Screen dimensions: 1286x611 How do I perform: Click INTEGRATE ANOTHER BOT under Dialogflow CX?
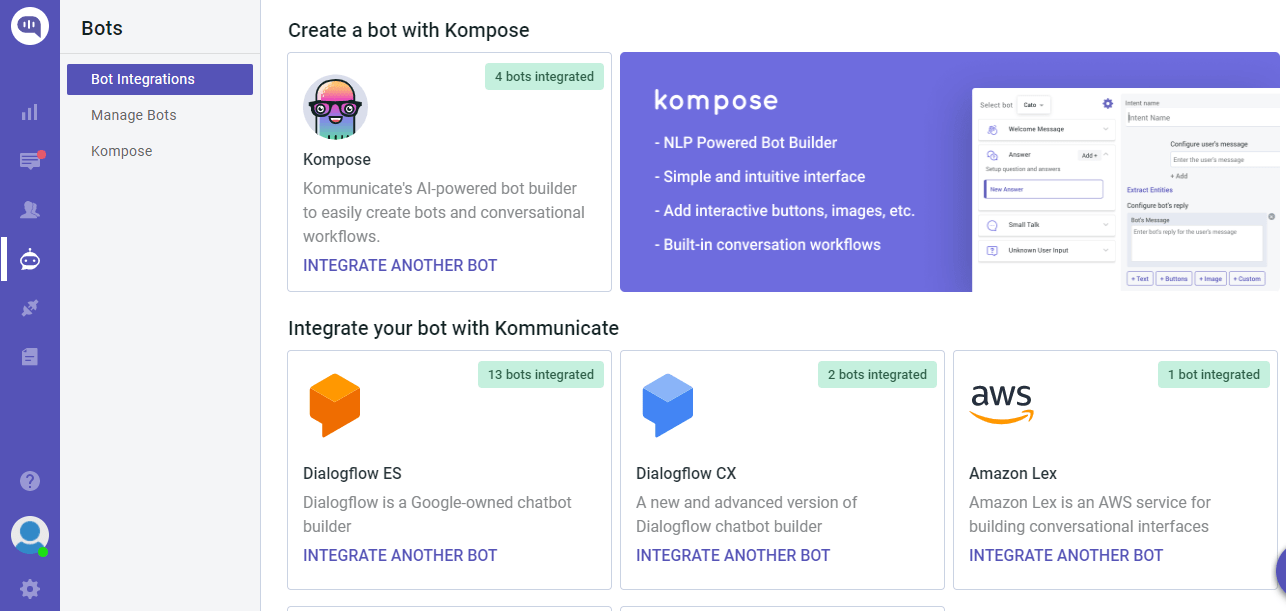point(733,555)
